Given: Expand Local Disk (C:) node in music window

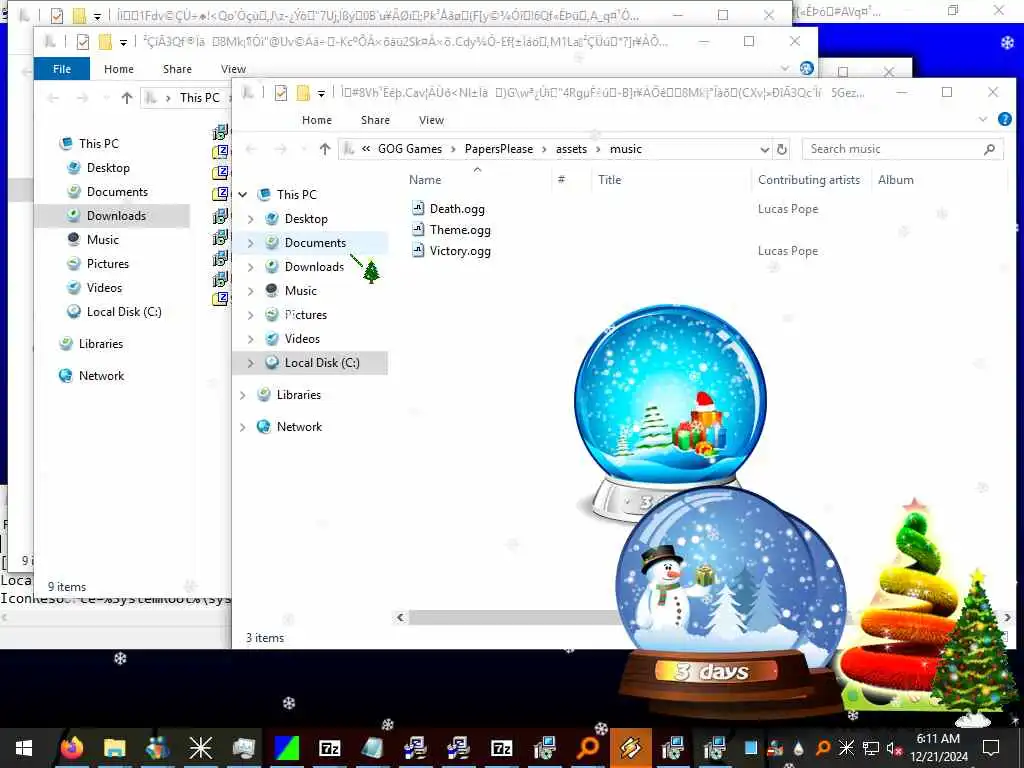Looking at the screenshot, I should coord(251,363).
